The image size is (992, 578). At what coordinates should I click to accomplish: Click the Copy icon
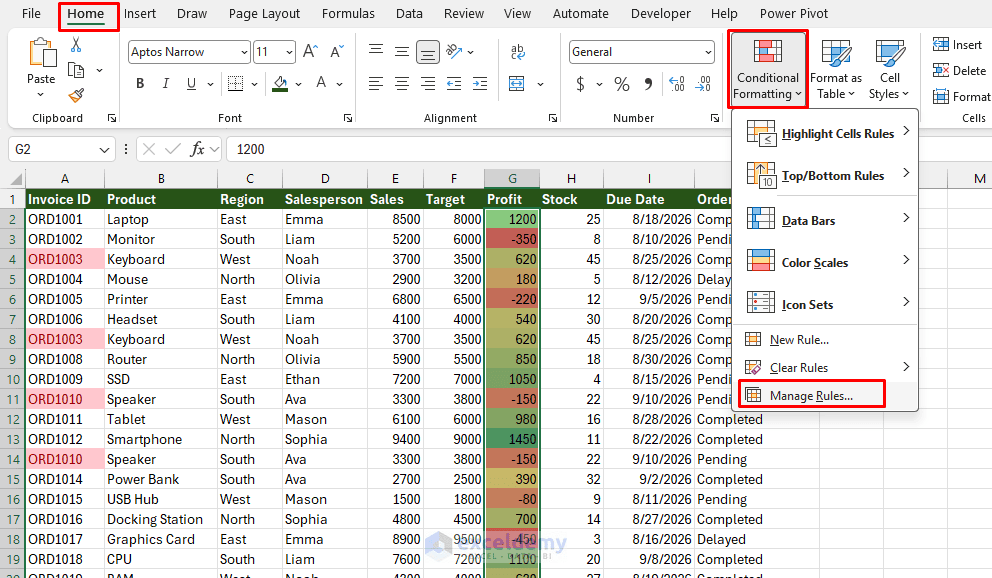coord(76,70)
